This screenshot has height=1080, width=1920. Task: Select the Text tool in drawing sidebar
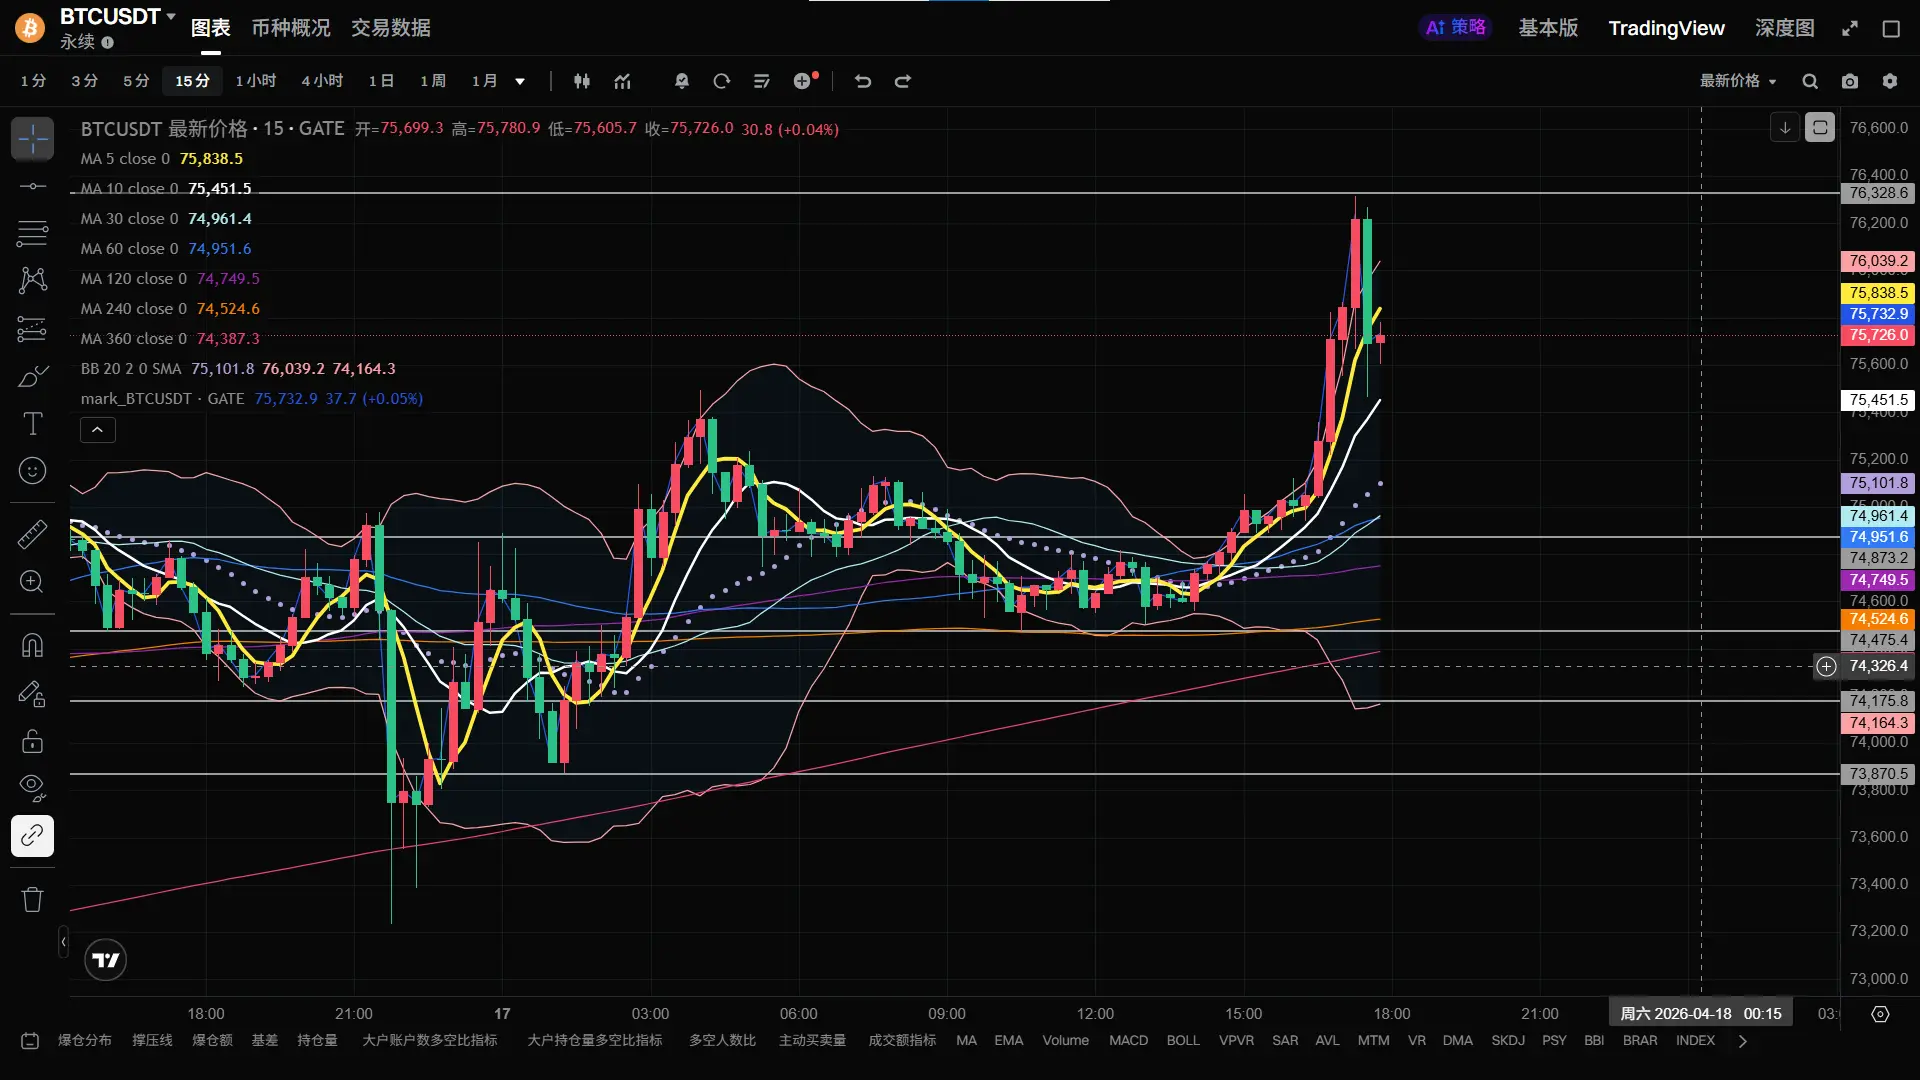[x=32, y=424]
